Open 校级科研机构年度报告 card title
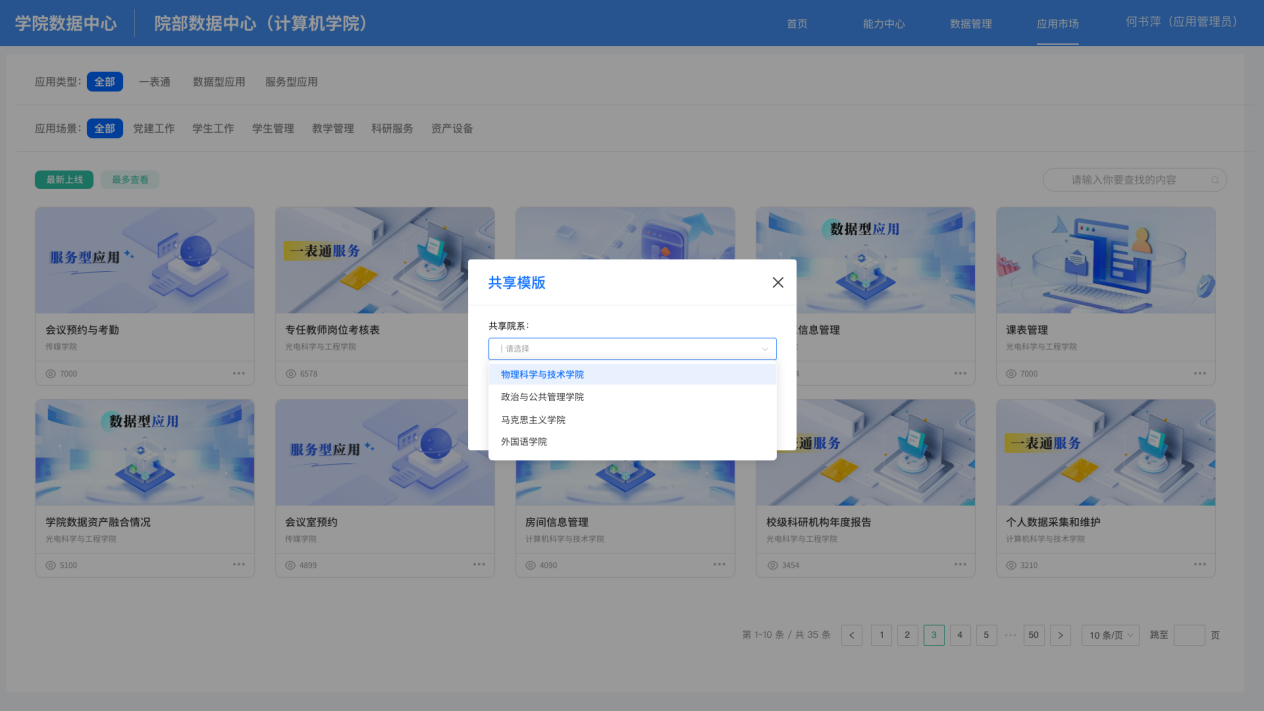This screenshot has height=711, width=1264. tap(819, 522)
